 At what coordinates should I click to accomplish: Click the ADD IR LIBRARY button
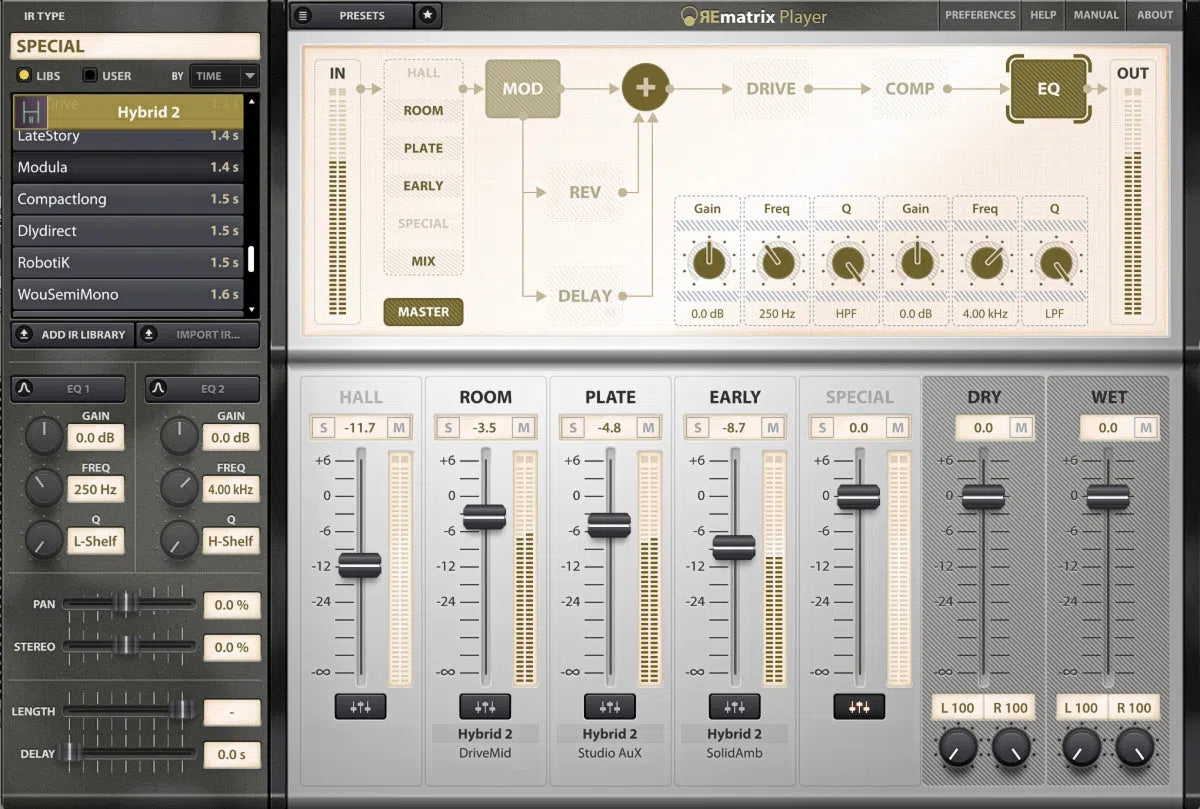(x=71, y=334)
